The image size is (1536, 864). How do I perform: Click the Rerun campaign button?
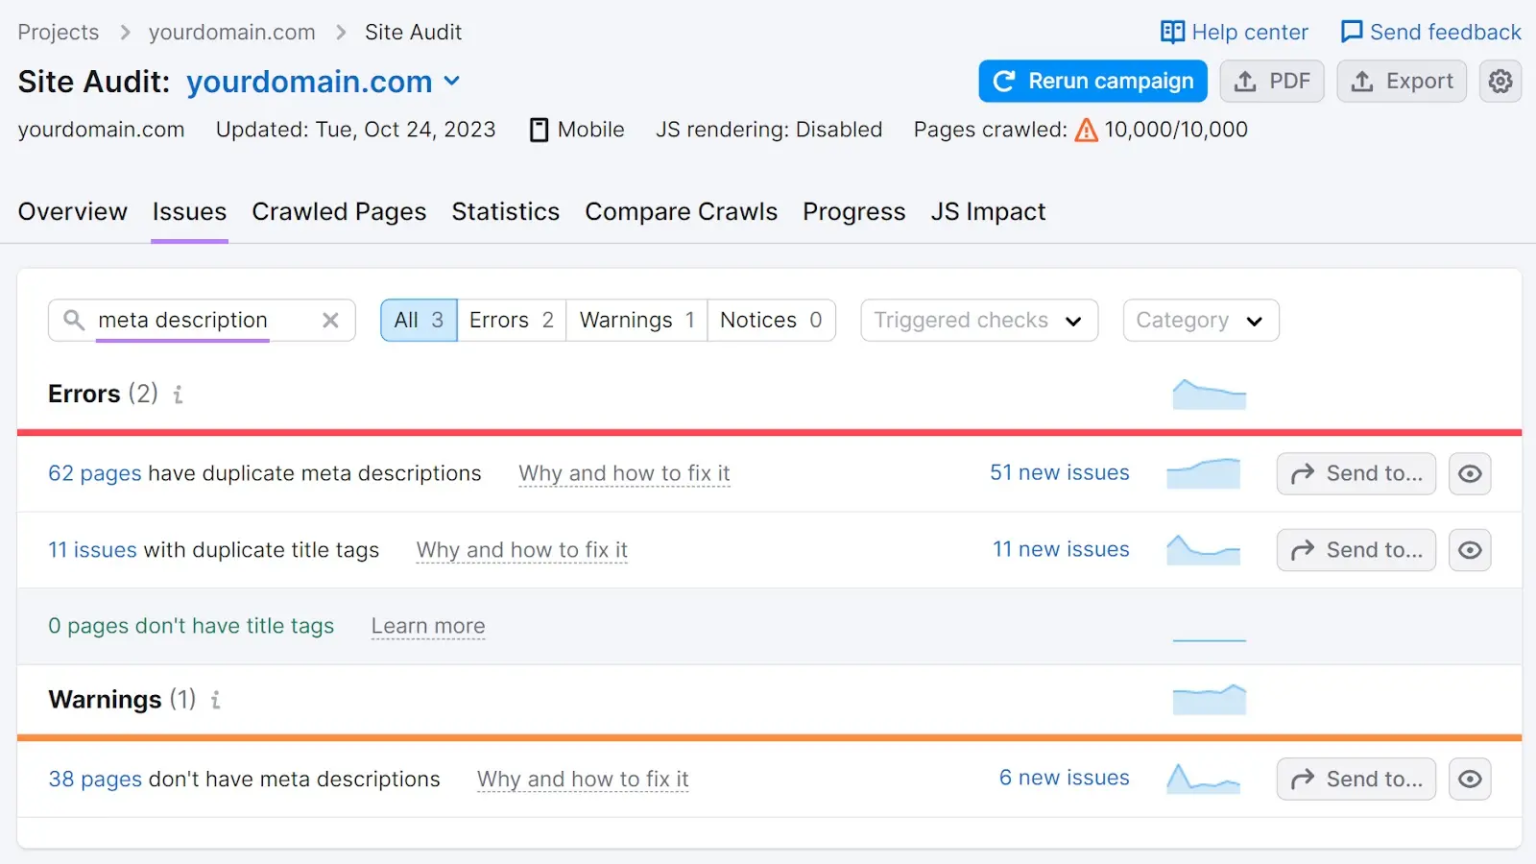[x=1092, y=81]
